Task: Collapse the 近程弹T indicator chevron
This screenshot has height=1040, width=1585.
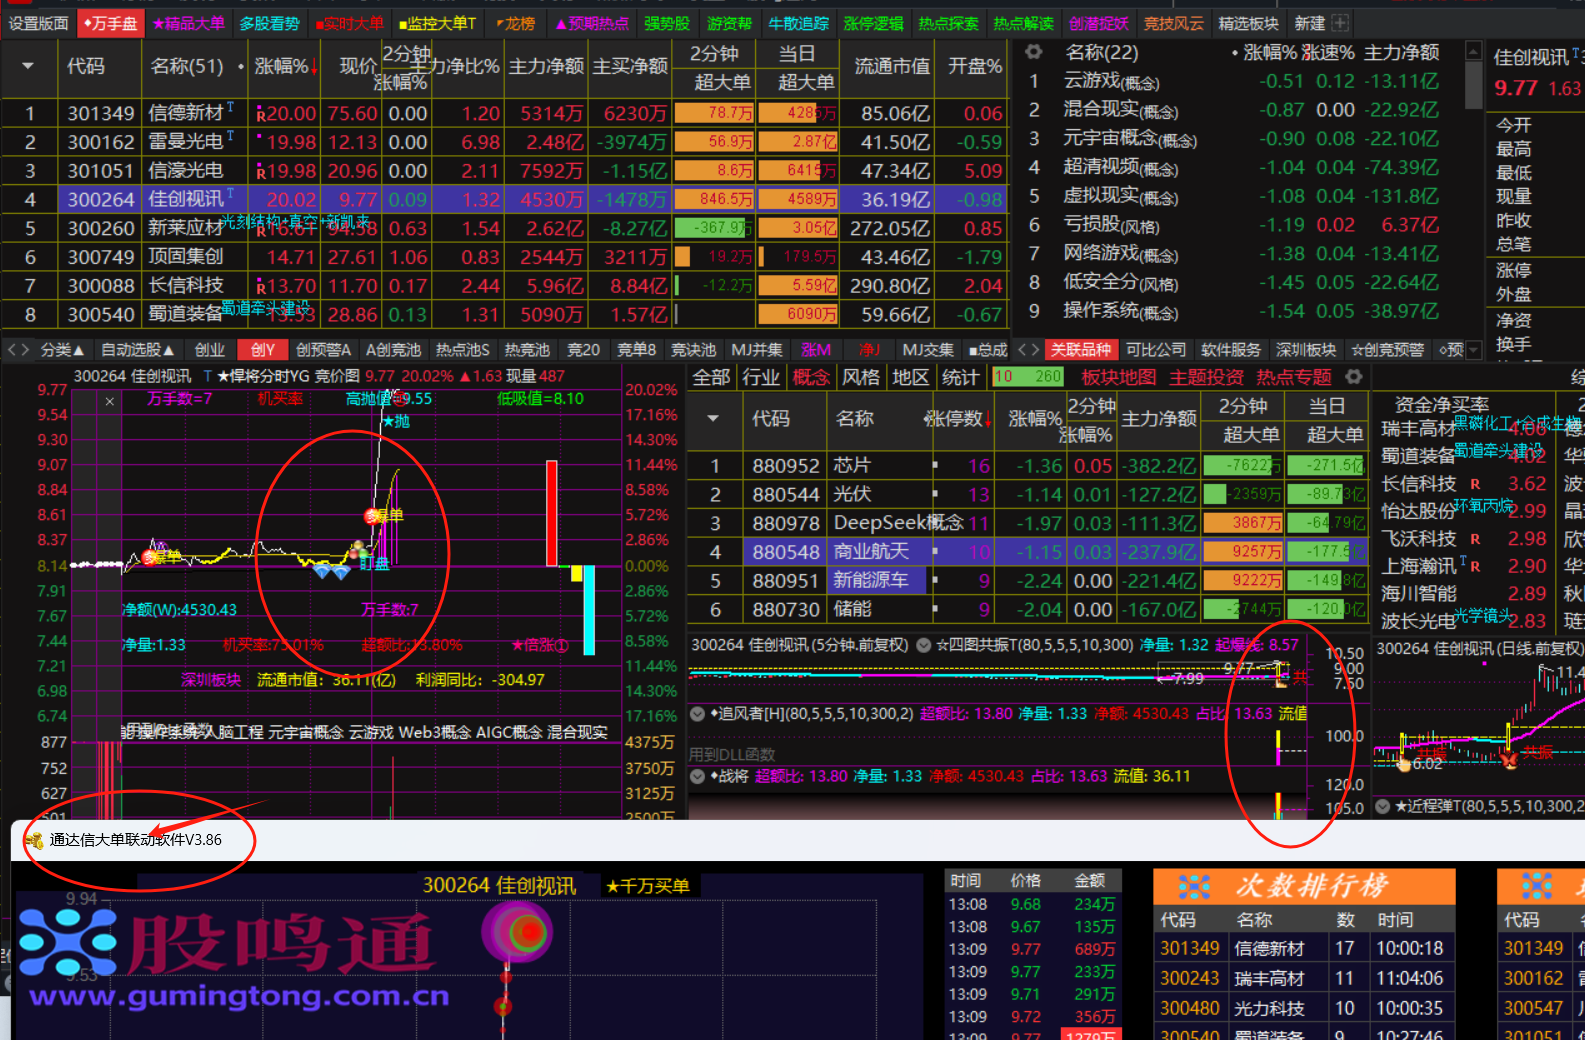Action: click(x=1383, y=806)
